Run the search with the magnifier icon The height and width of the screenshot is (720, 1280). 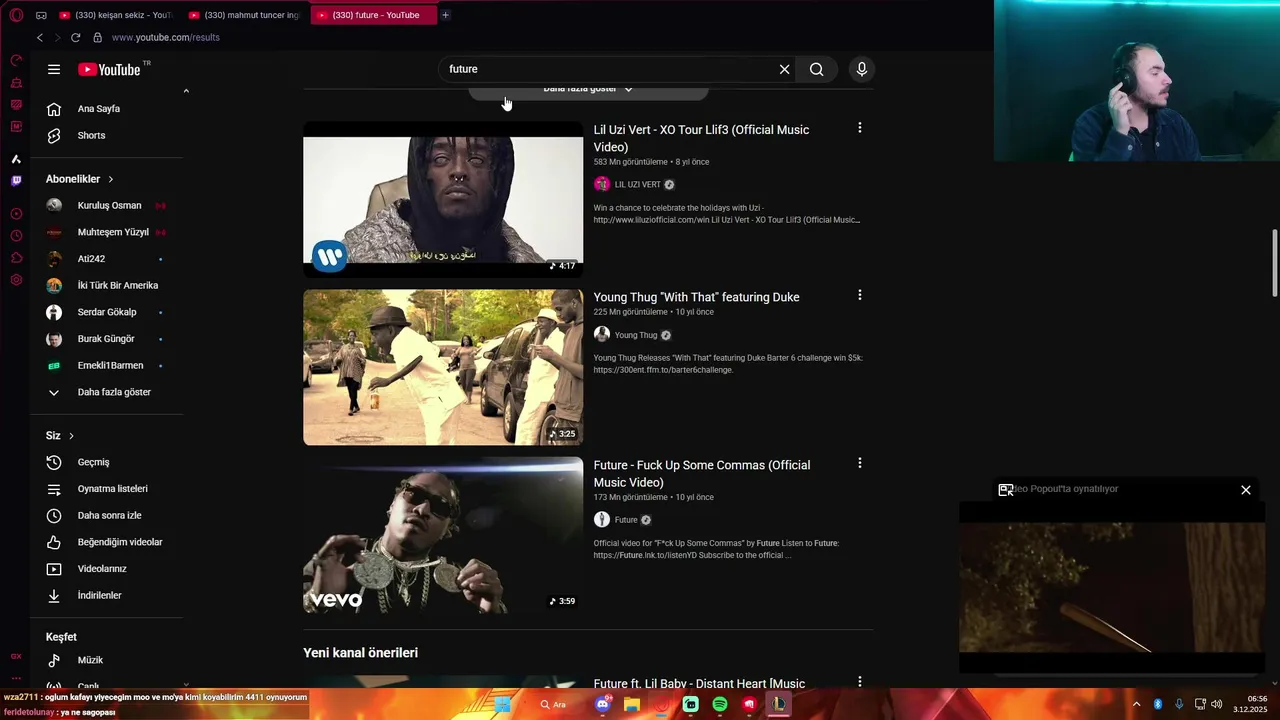pyautogui.click(x=817, y=69)
